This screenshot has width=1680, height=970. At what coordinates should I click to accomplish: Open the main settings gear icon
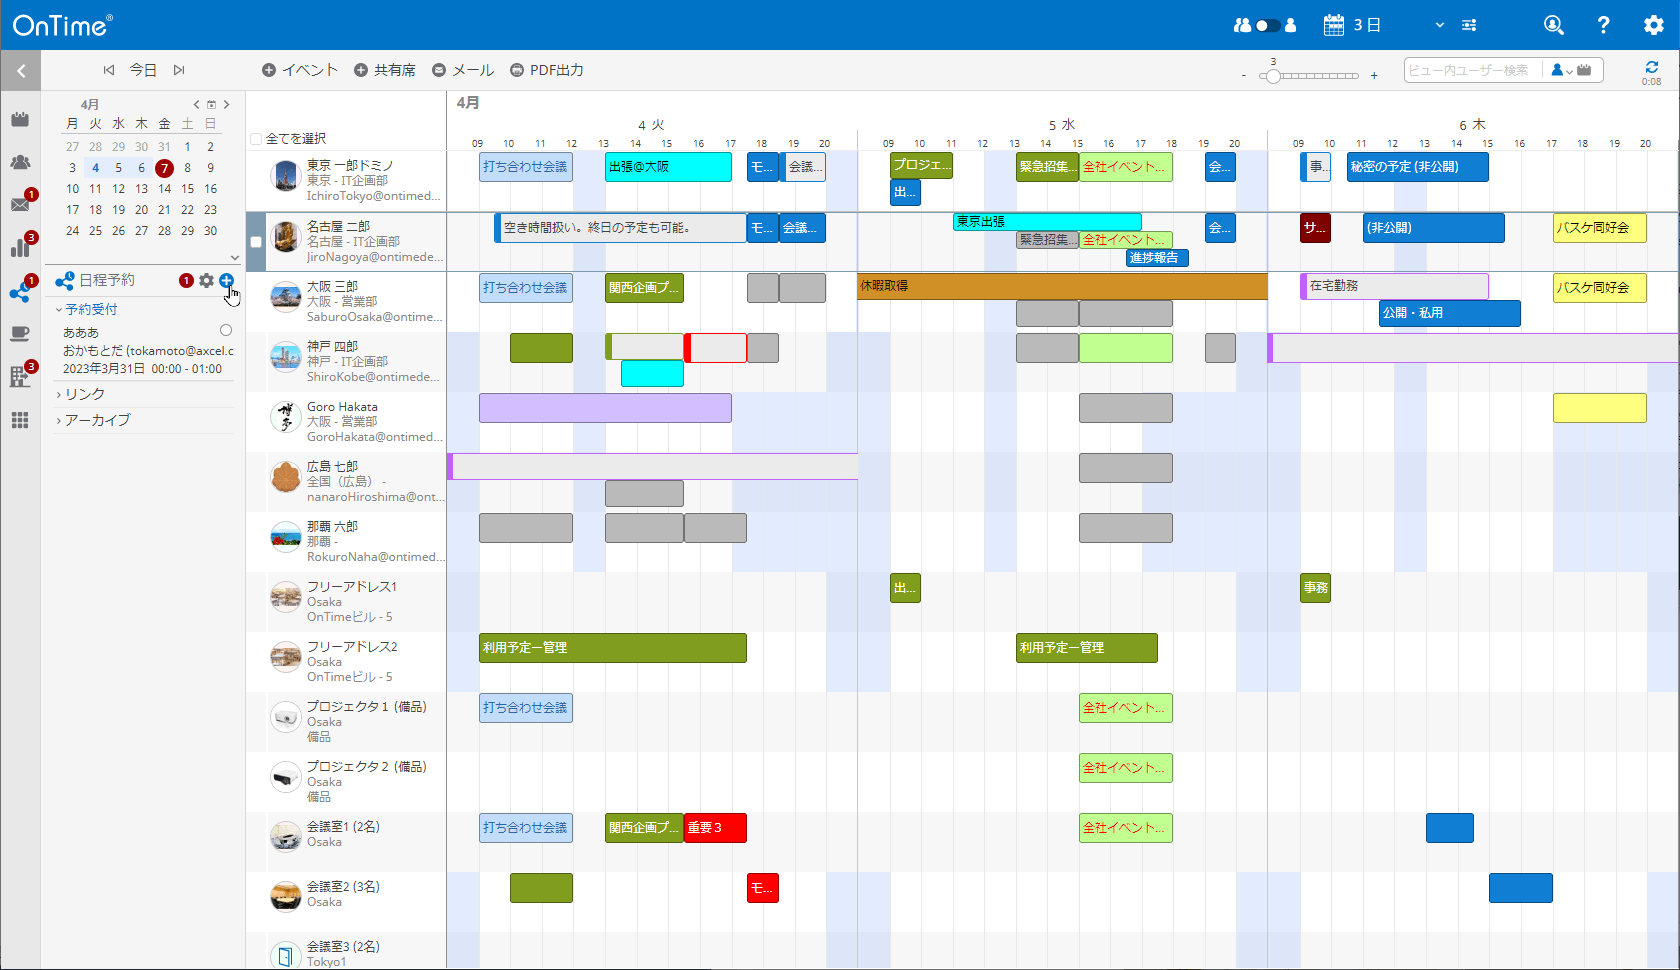pyautogui.click(x=1653, y=25)
